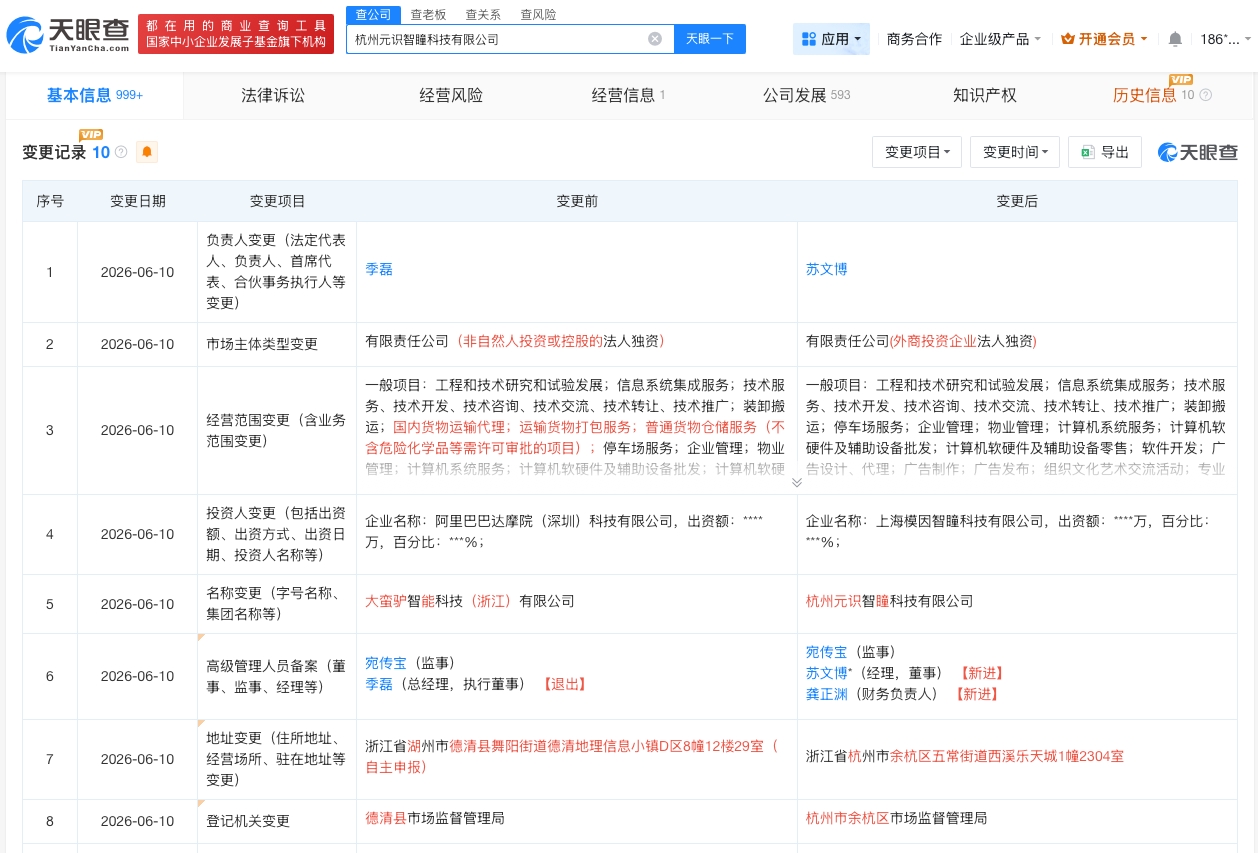Select the 查老板 search tab
This screenshot has width=1258, height=853.
428,14
